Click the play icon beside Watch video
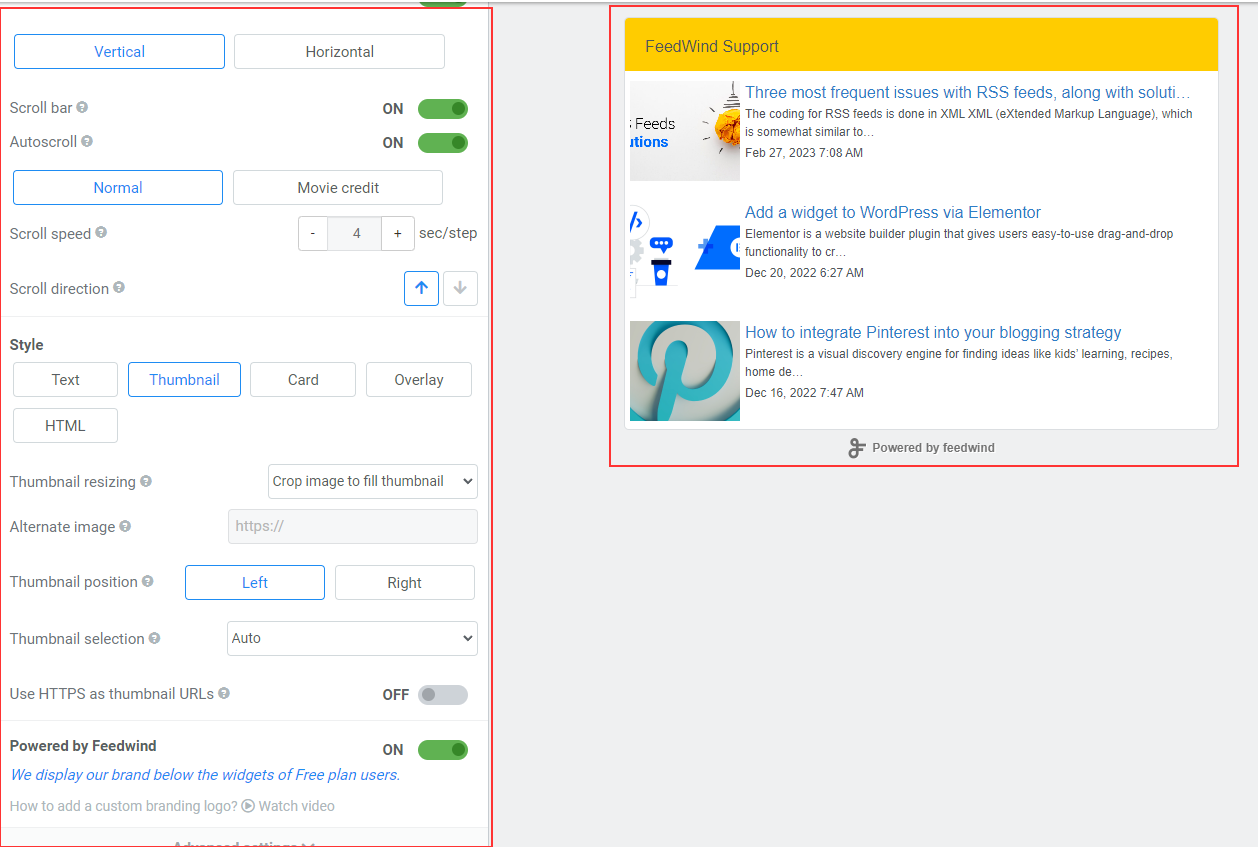Viewport: 1258px width, 847px height. [x=248, y=806]
